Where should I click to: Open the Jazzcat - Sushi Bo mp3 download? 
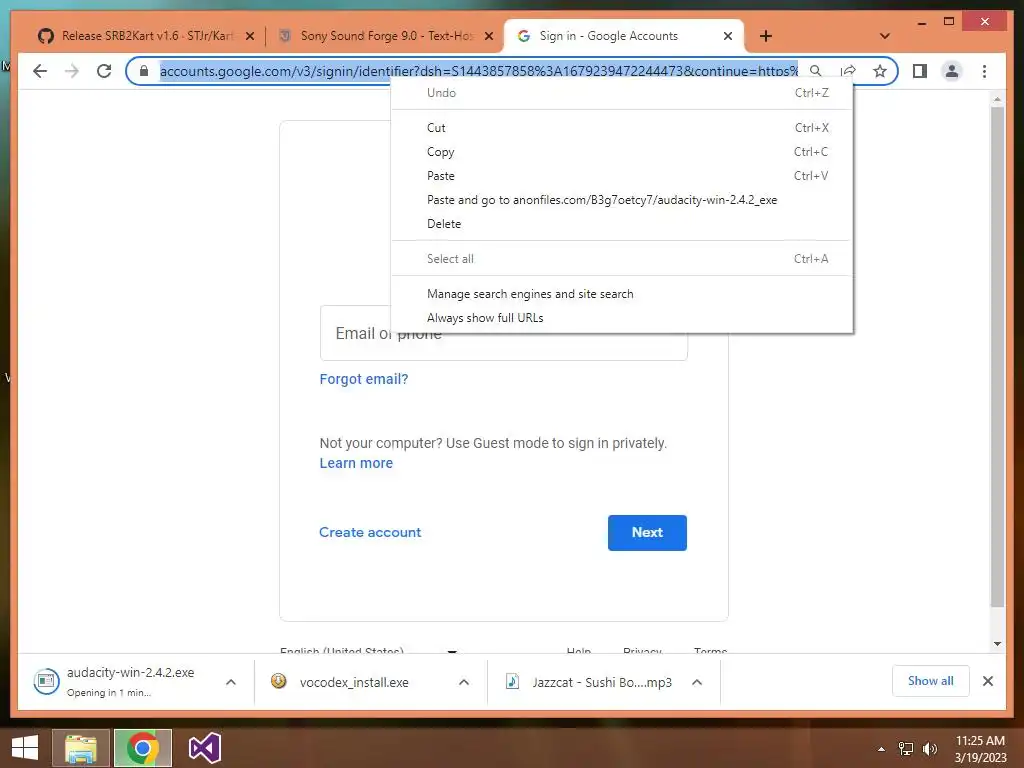[x=591, y=682]
